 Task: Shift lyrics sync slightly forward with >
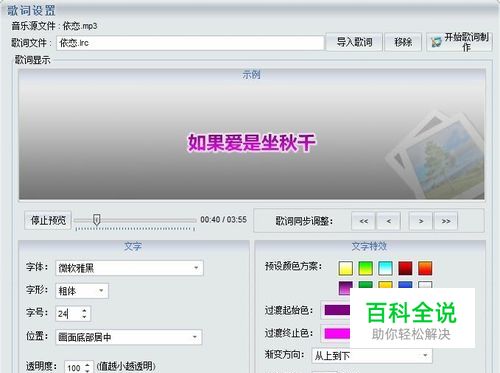tap(421, 221)
